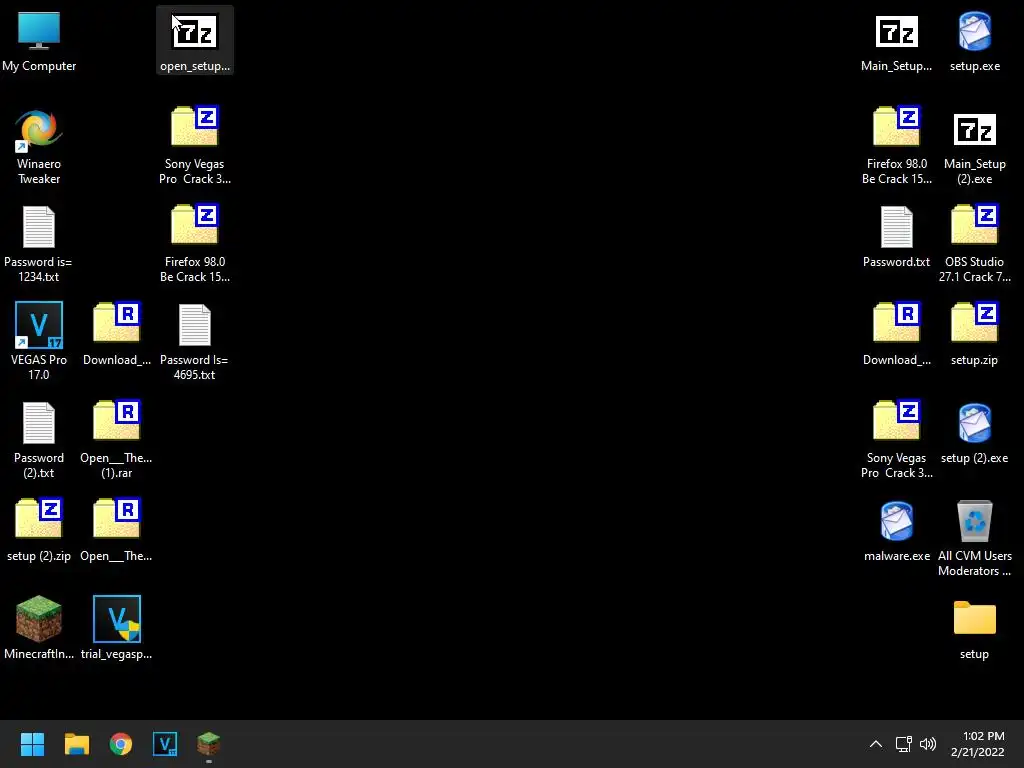Open VEGAS Pro from the taskbar
This screenshot has height=768, width=1024.
pos(165,744)
